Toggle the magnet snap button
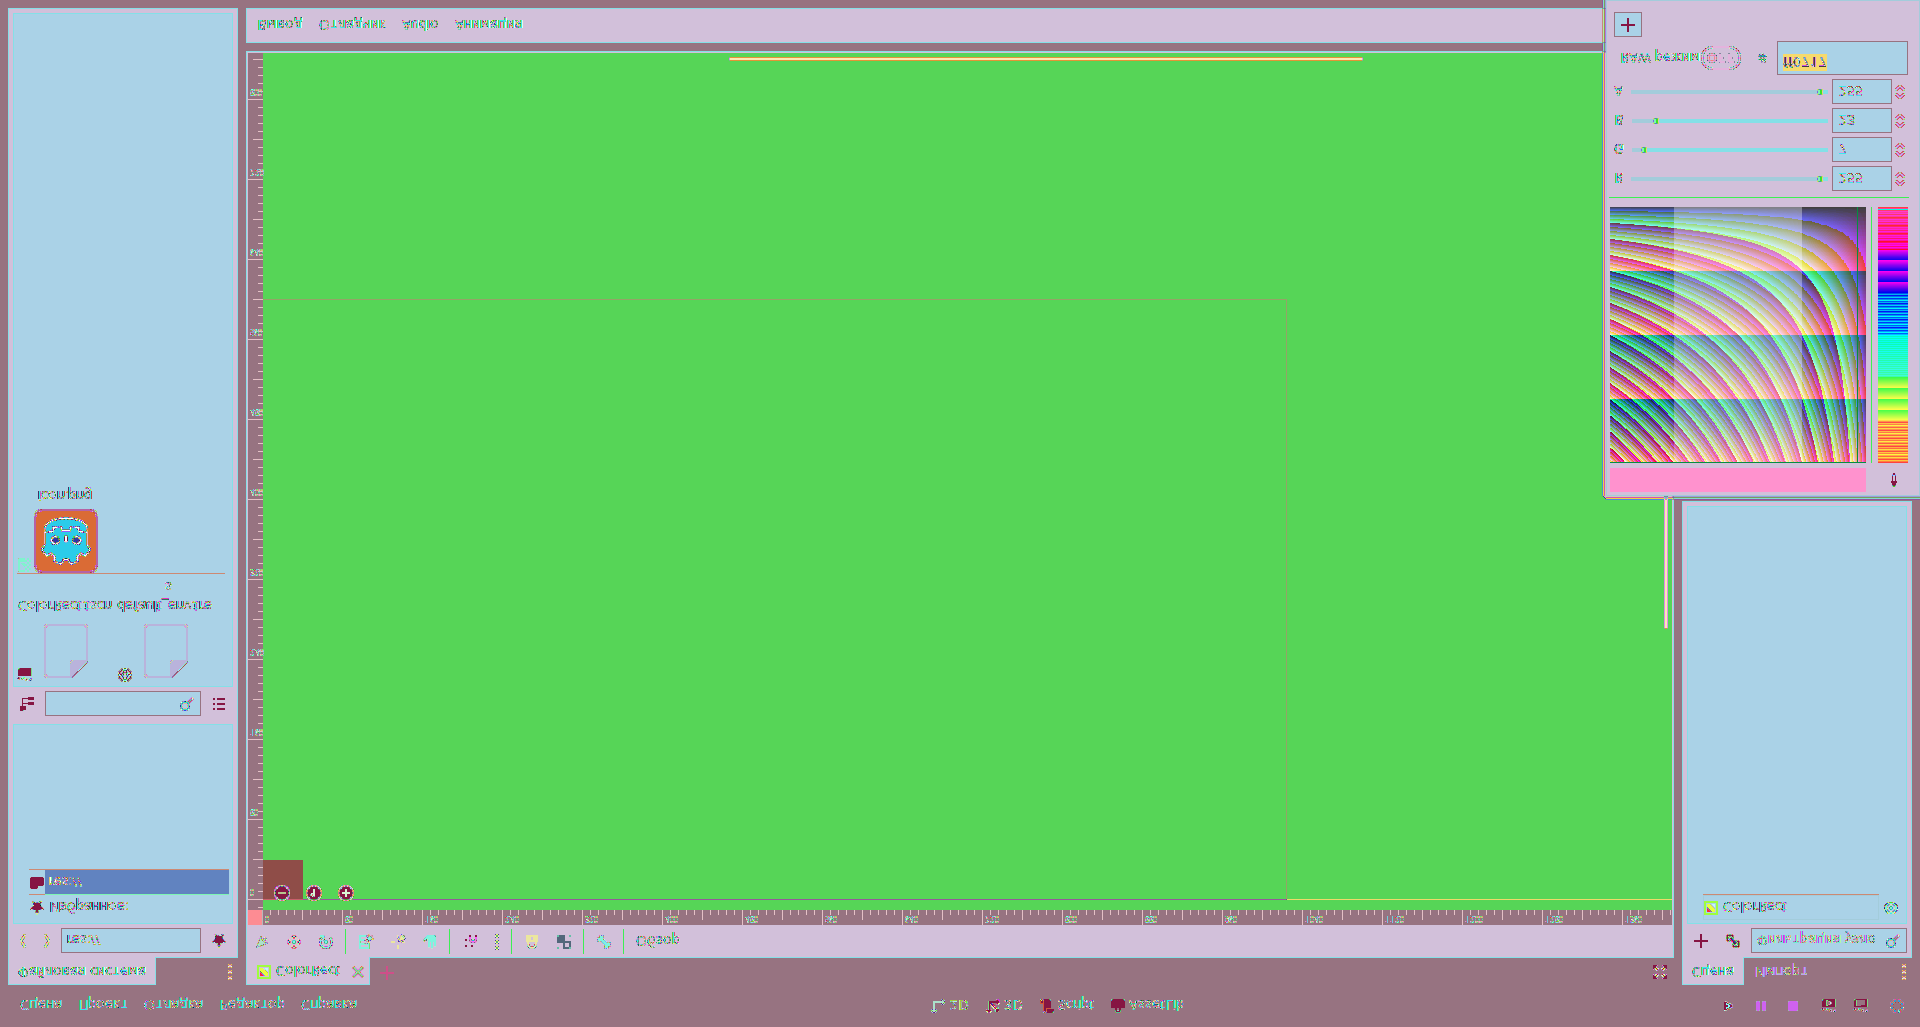 pyautogui.click(x=470, y=942)
